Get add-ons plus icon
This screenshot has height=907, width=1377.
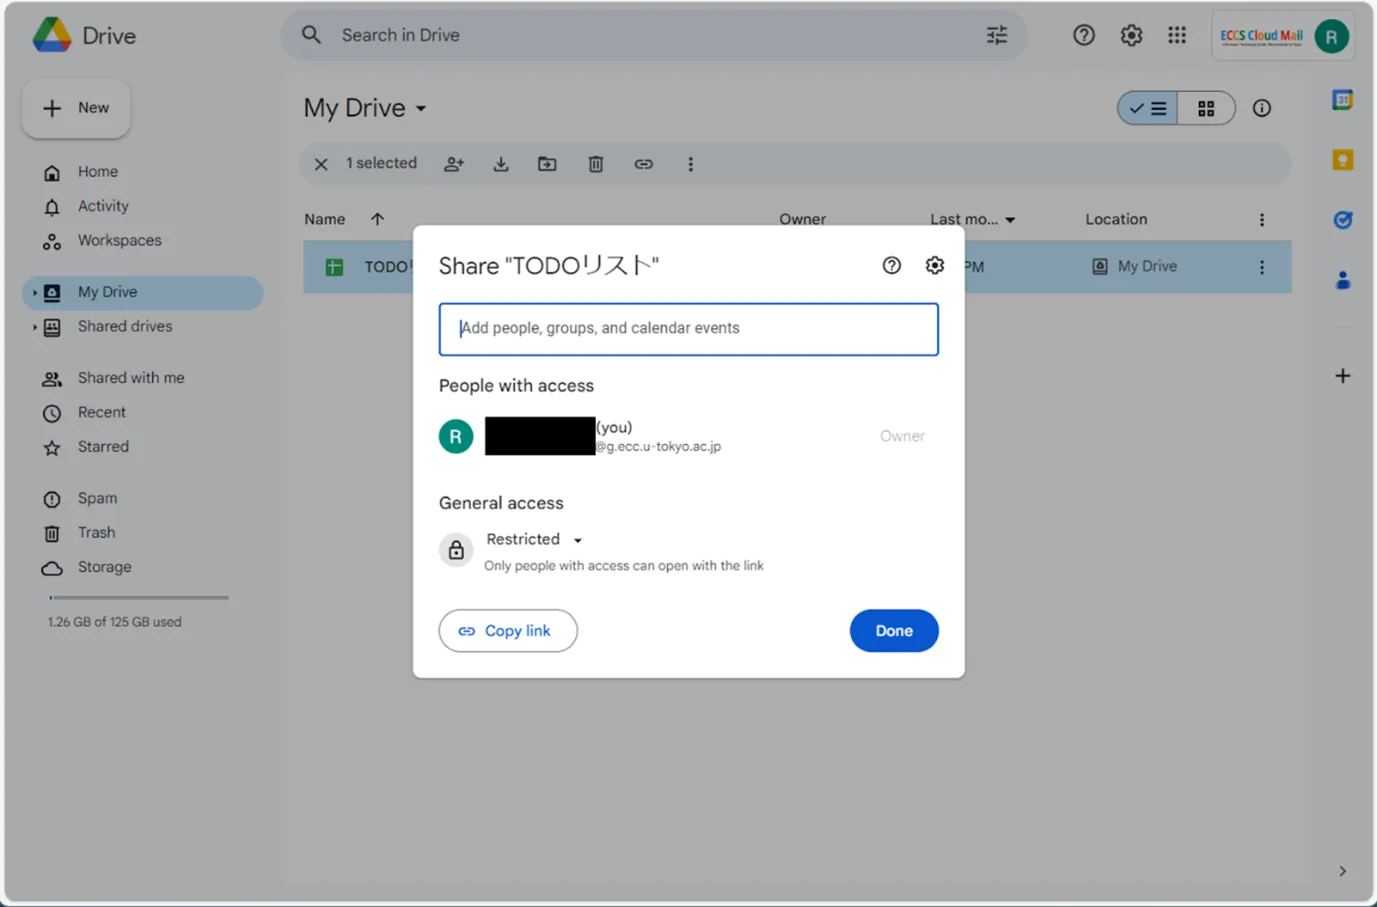[x=1343, y=376]
